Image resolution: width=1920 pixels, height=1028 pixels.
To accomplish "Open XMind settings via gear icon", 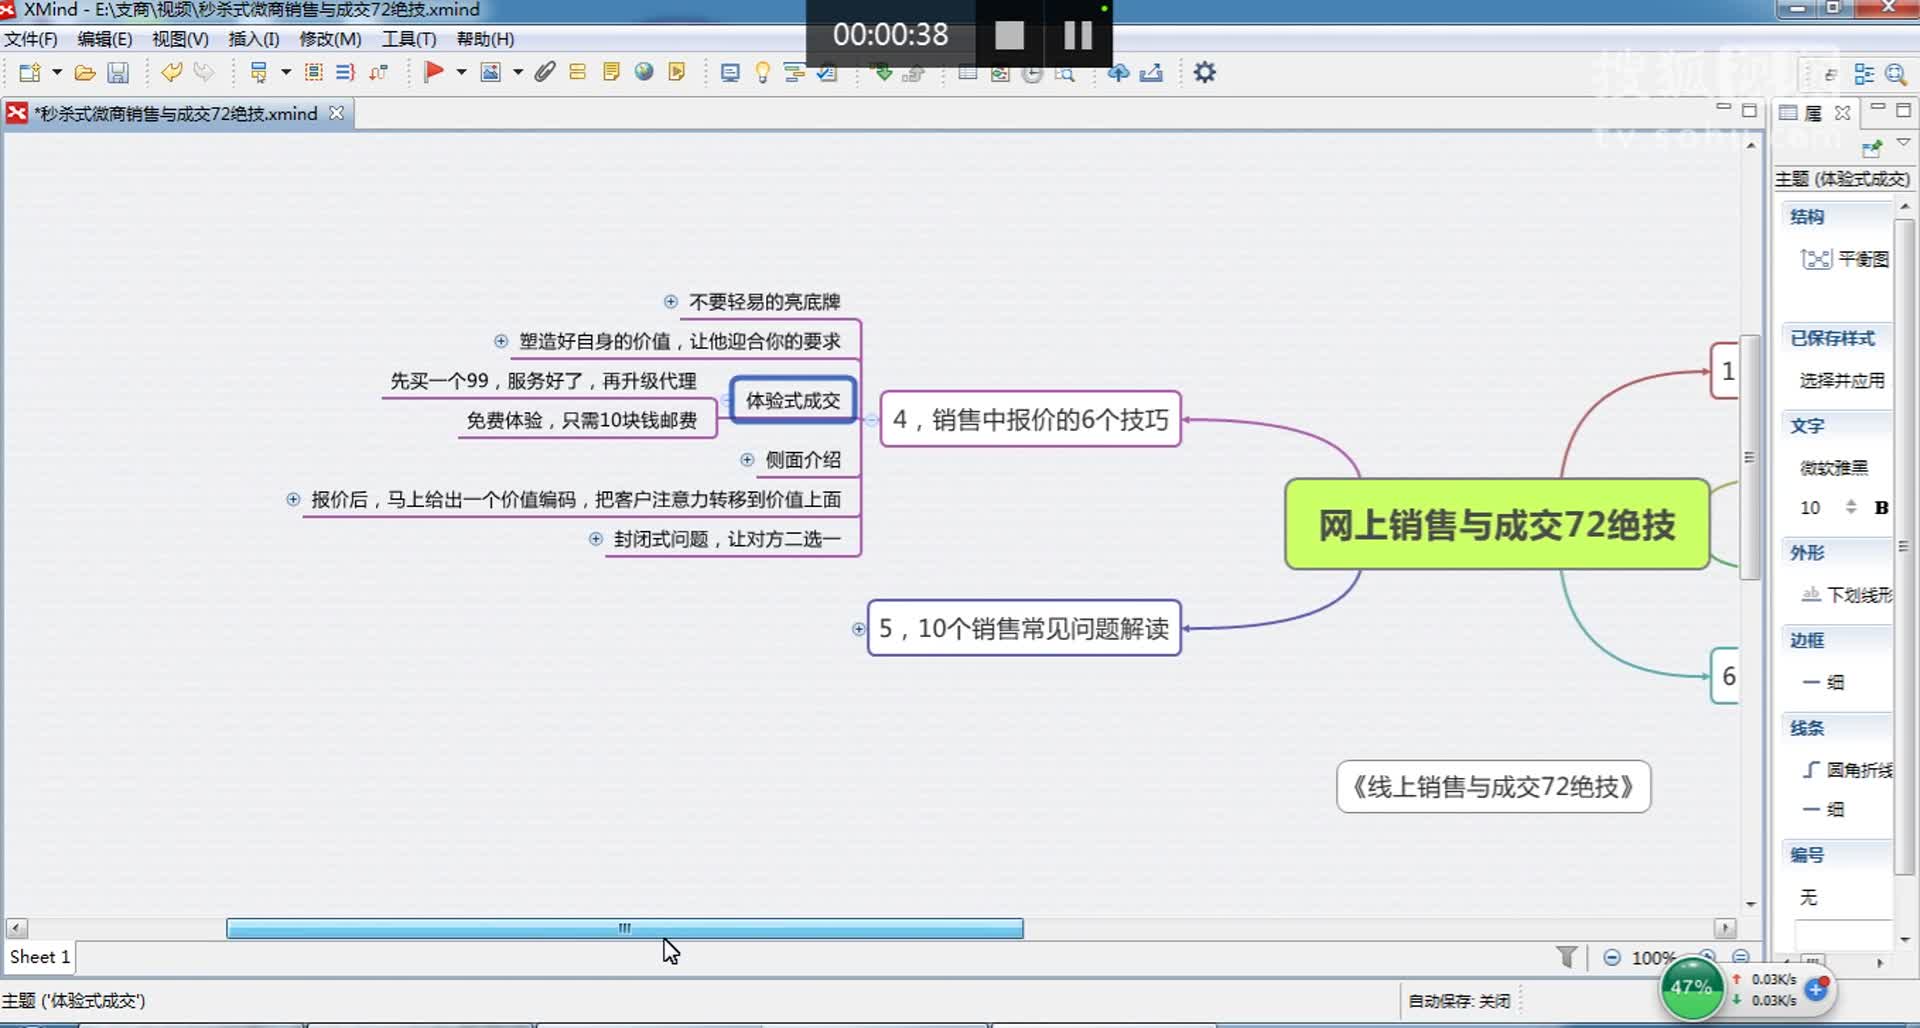I will click(1204, 72).
